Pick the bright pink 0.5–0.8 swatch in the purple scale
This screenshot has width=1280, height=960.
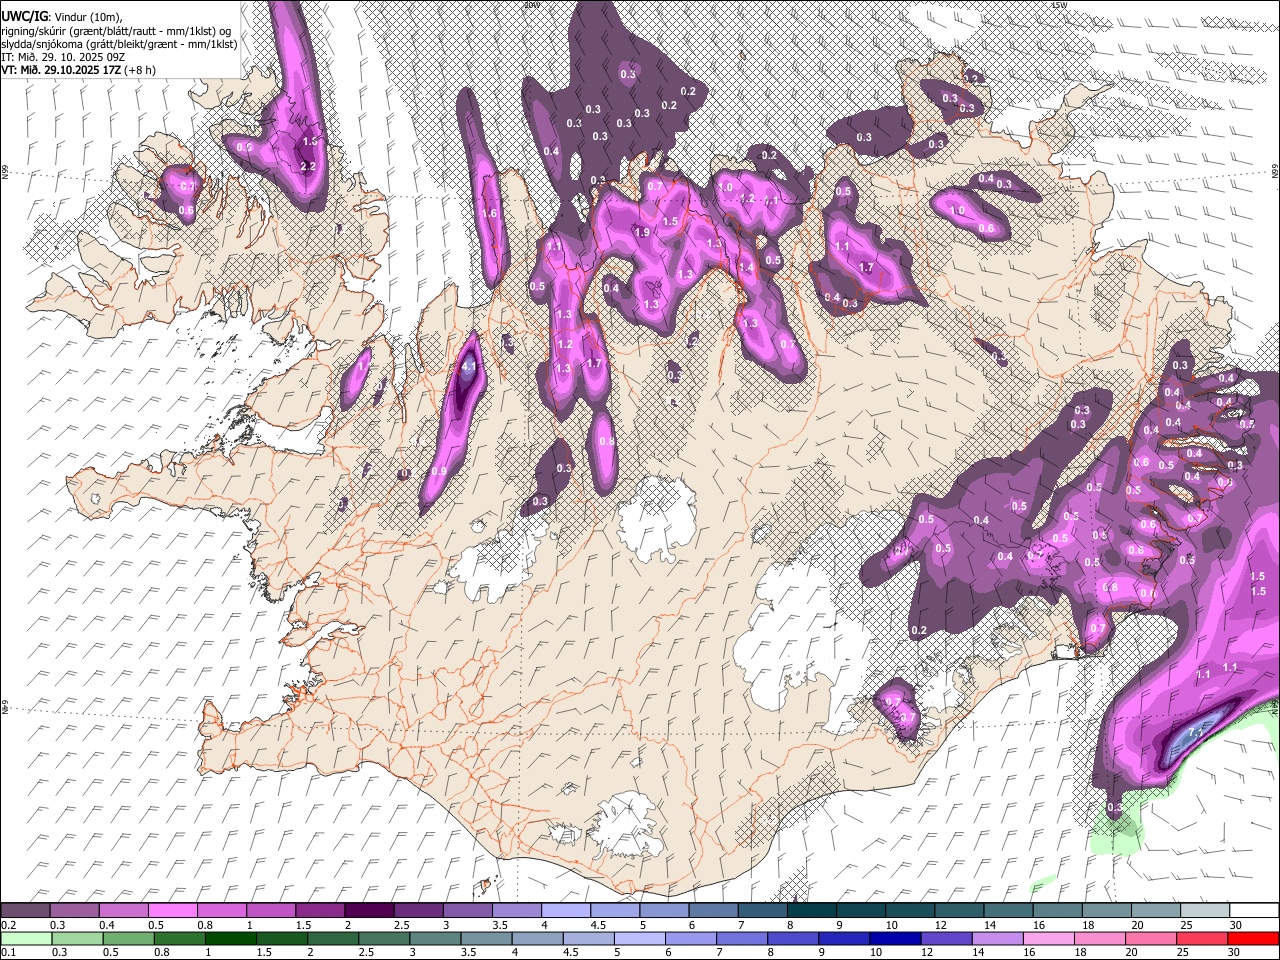tap(173, 911)
